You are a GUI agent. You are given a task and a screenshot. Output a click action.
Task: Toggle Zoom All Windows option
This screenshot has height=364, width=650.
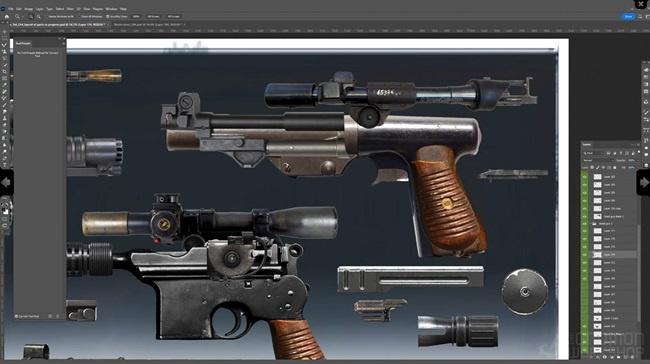pos(91,17)
